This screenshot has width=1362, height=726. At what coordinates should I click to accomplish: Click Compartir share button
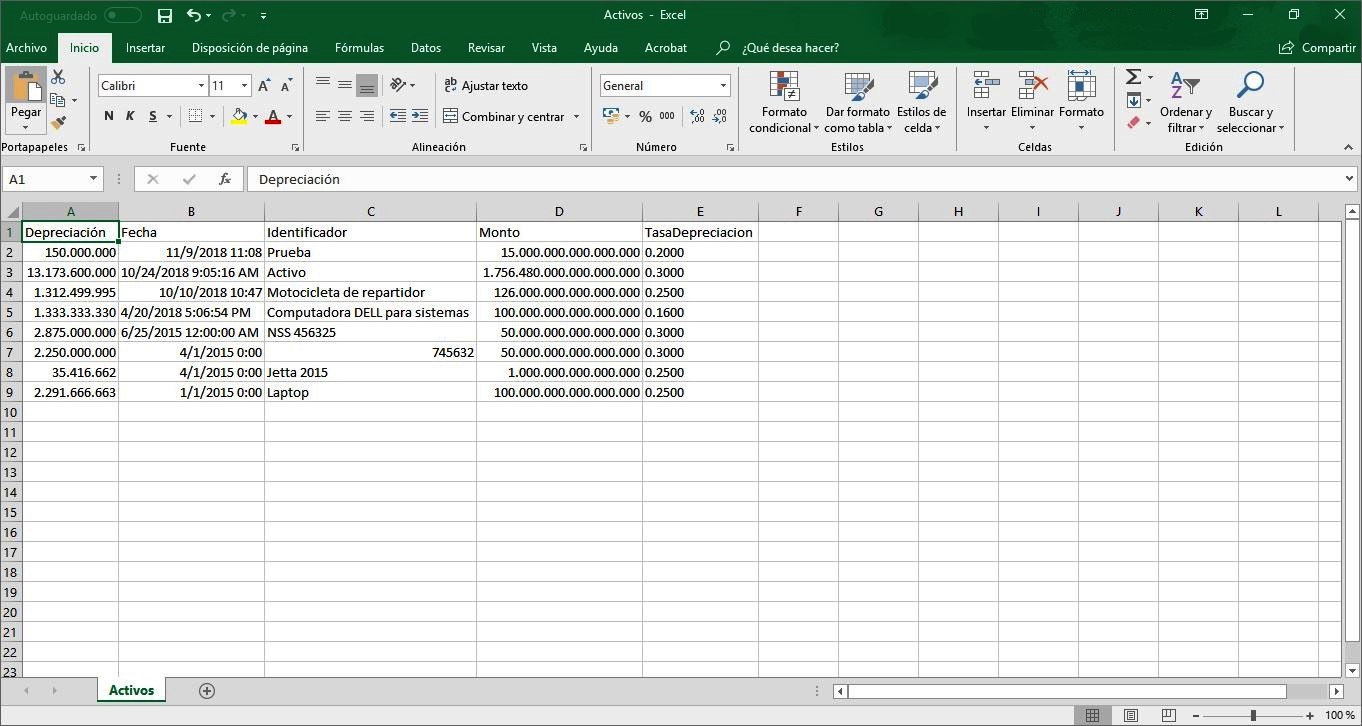click(x=1317, y=48)
